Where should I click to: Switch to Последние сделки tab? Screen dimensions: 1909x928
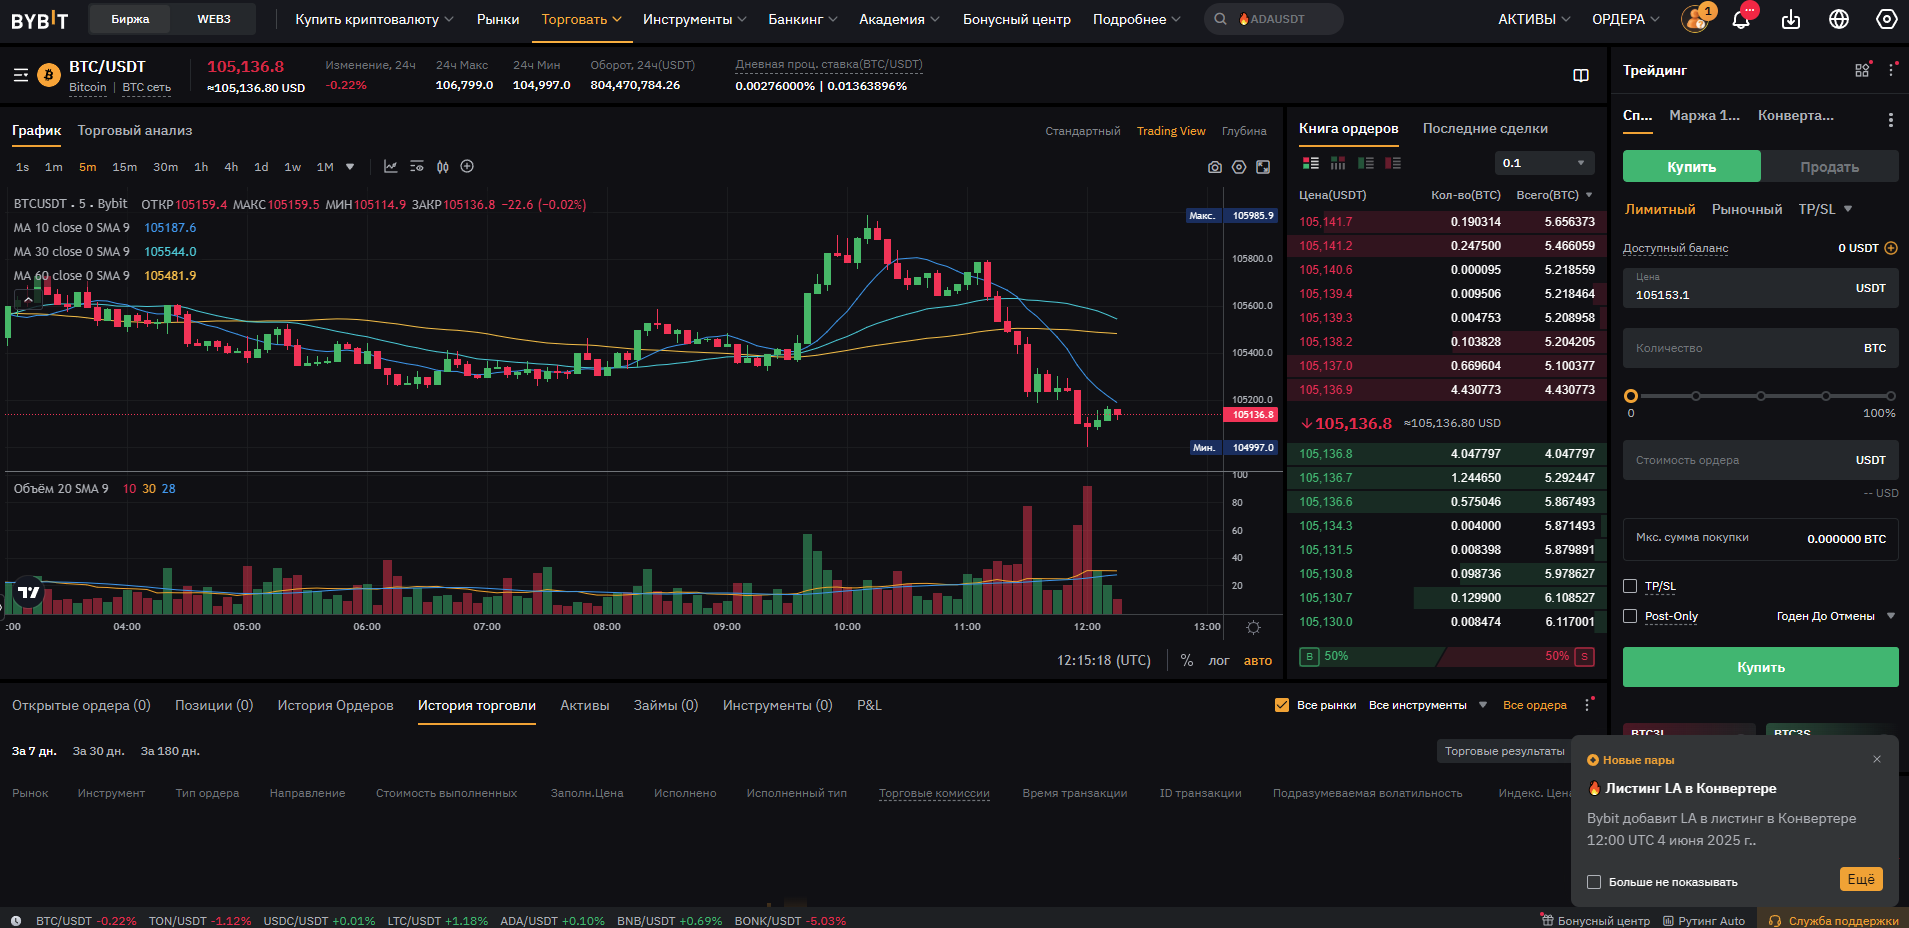coord(1485,128)
